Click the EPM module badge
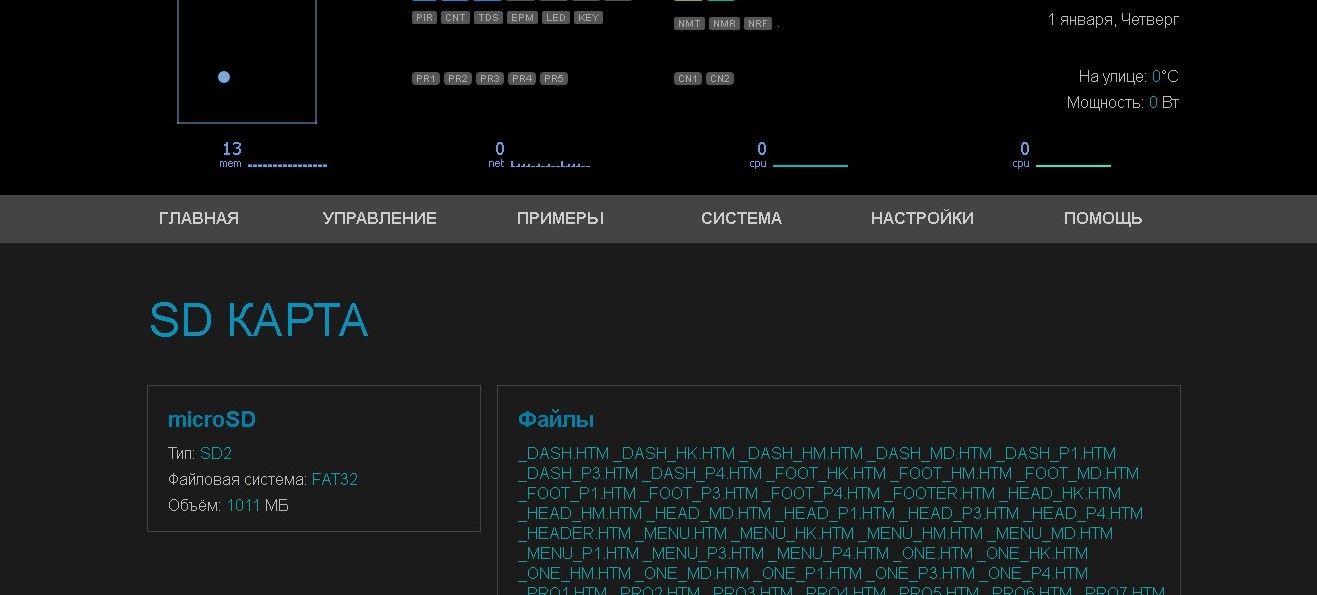The width and height of the screenshot is (1317, 595). pyautogui.click(x=522, y=17)
